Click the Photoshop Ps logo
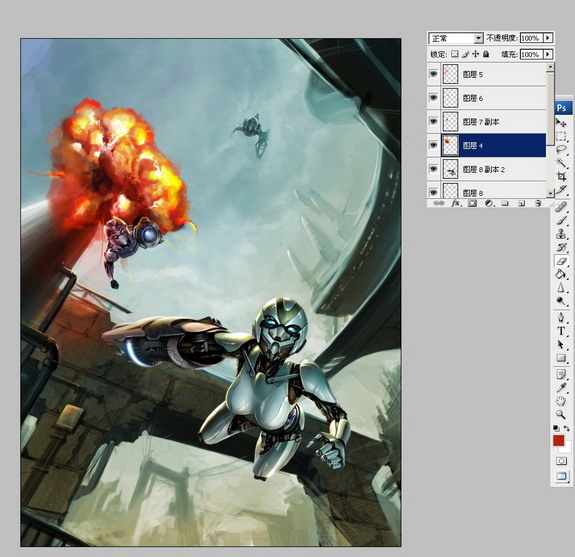This screenshot has height=557, width=575. point(562,108)
